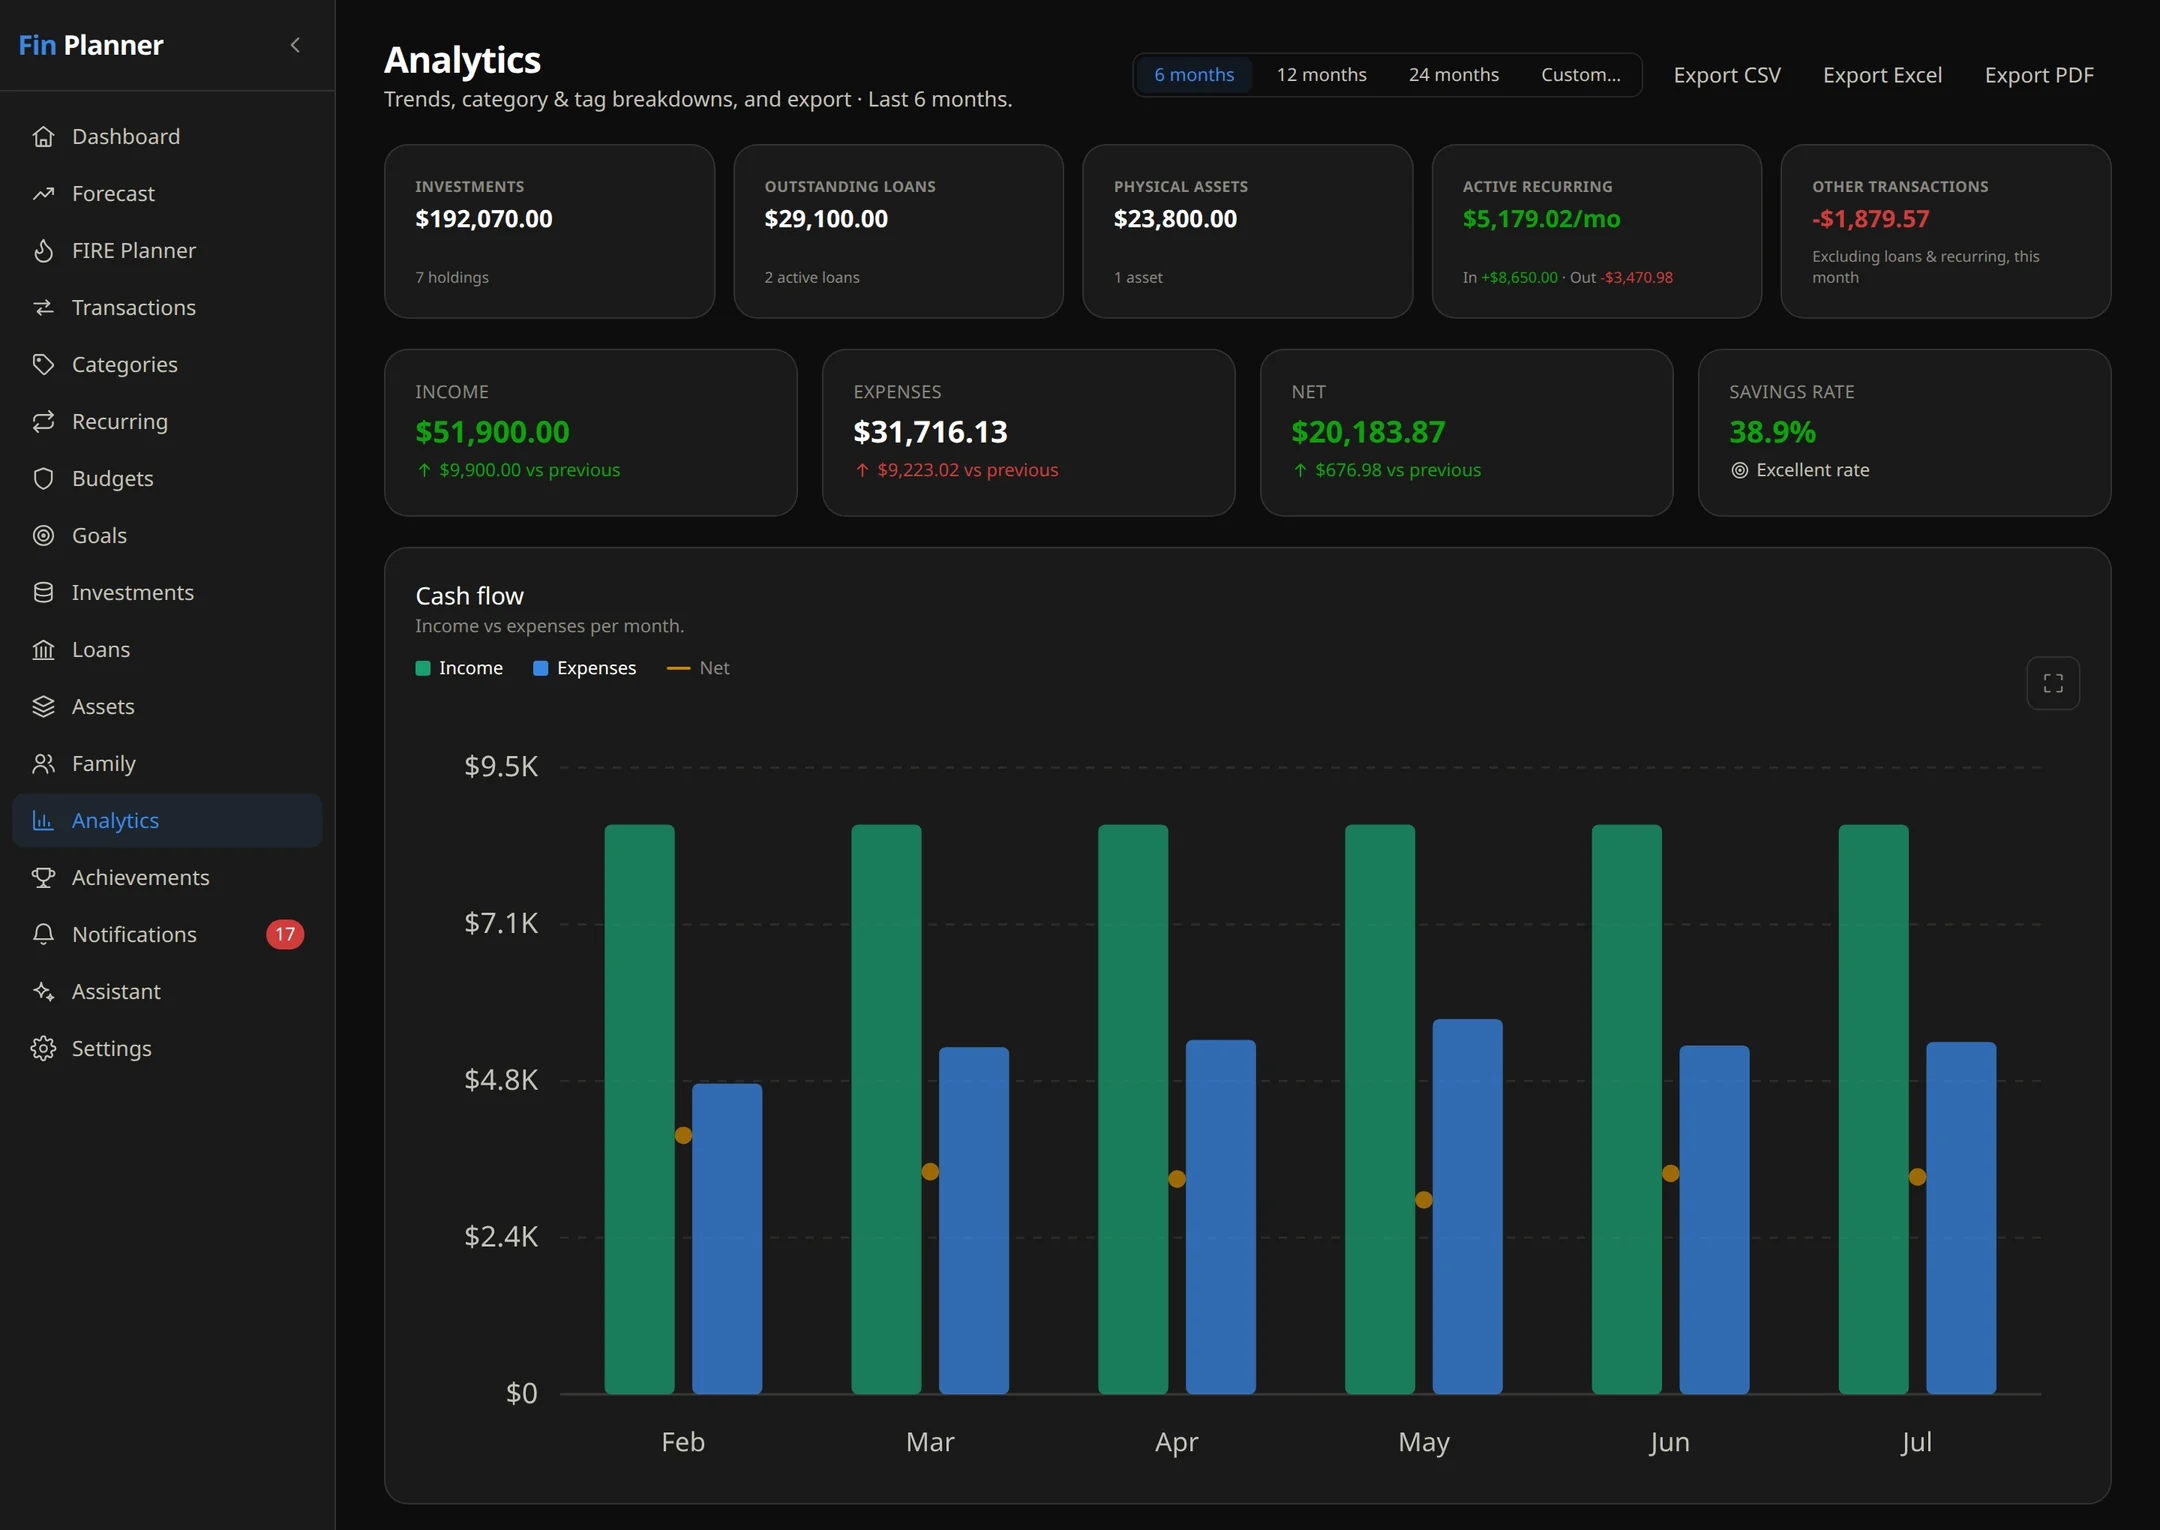Image resolution: width=2160 pixels, height=1530 pixels.
Task: Click the $9.5K axis label
Action: pyautogui.click(x=501, y=767)
